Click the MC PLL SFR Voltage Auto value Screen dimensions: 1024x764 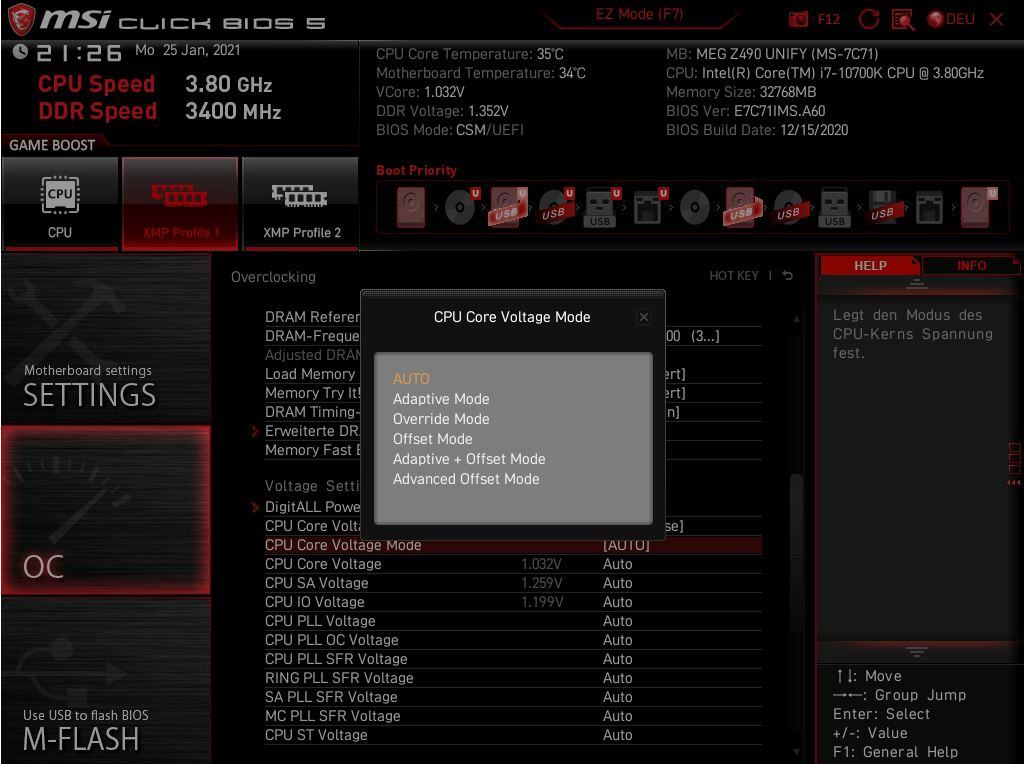(x=618, y=716)
